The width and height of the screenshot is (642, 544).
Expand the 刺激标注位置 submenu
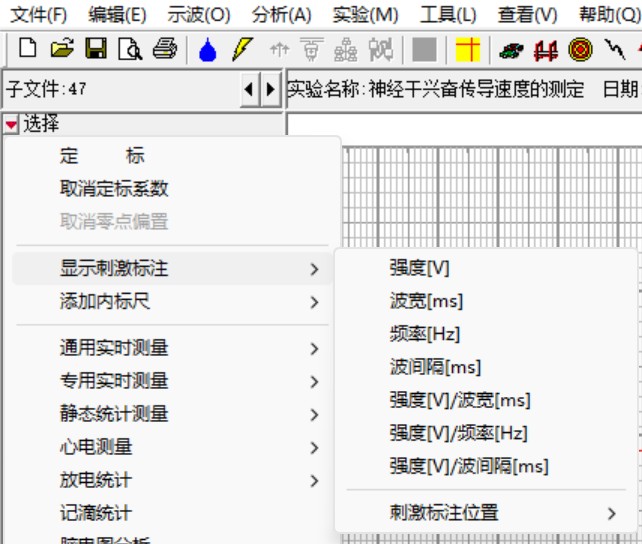[486, 512]
